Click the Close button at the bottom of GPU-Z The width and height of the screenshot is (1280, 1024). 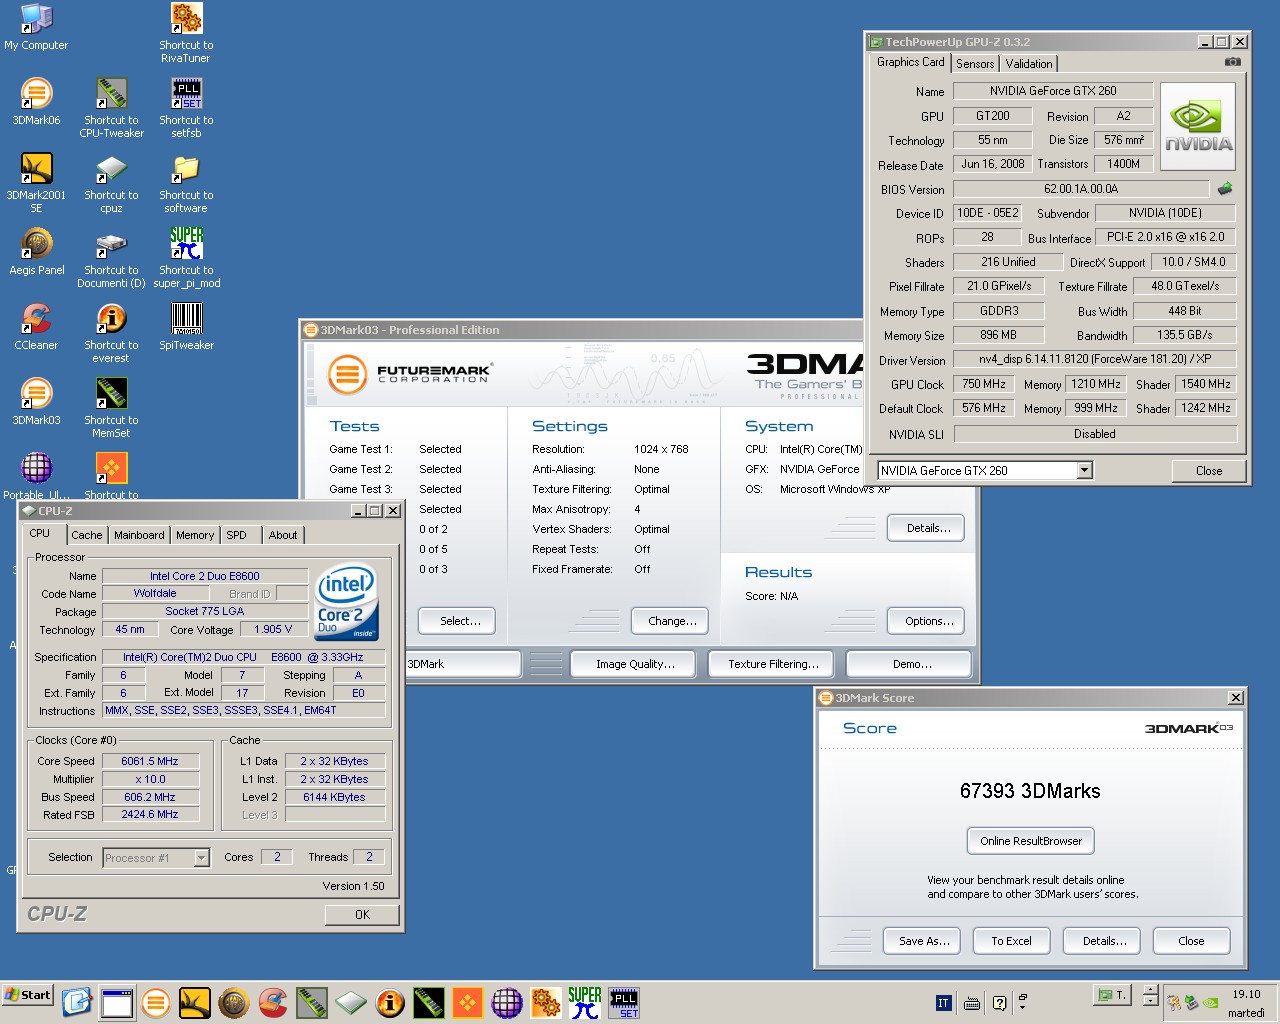pyautogui.click(x=1209, y=471)
